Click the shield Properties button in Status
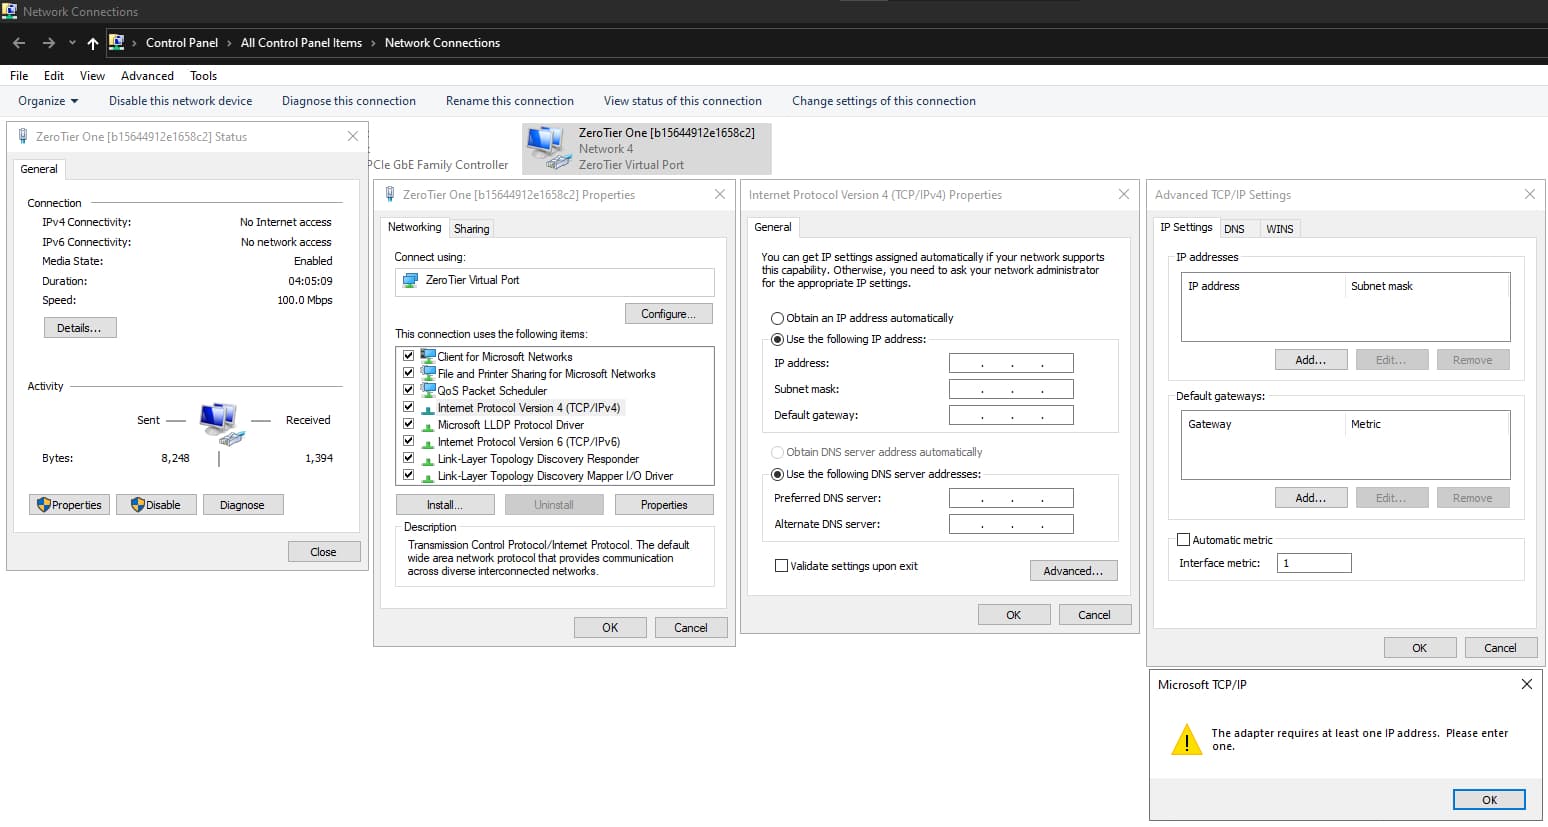The image size is (1548, 827). click(69, 505)
